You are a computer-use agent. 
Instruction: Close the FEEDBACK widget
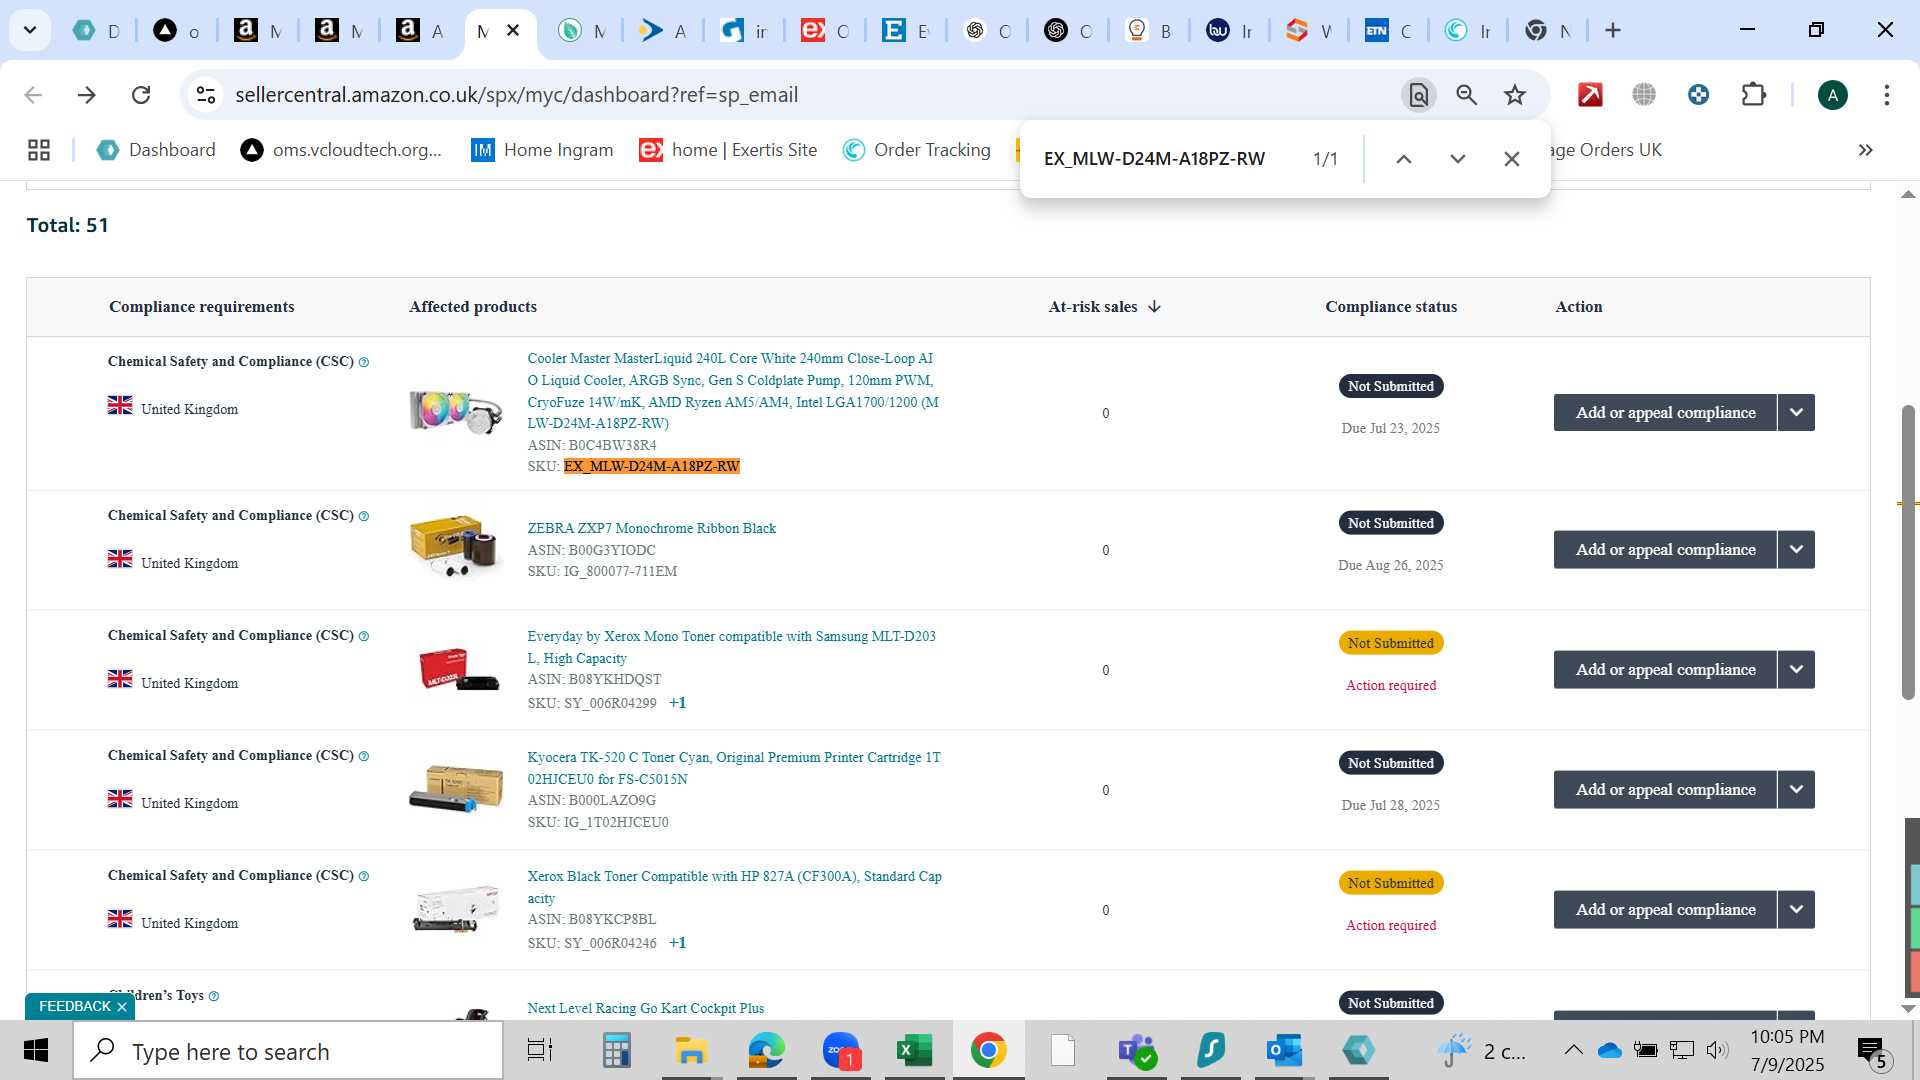point(122,1007)
